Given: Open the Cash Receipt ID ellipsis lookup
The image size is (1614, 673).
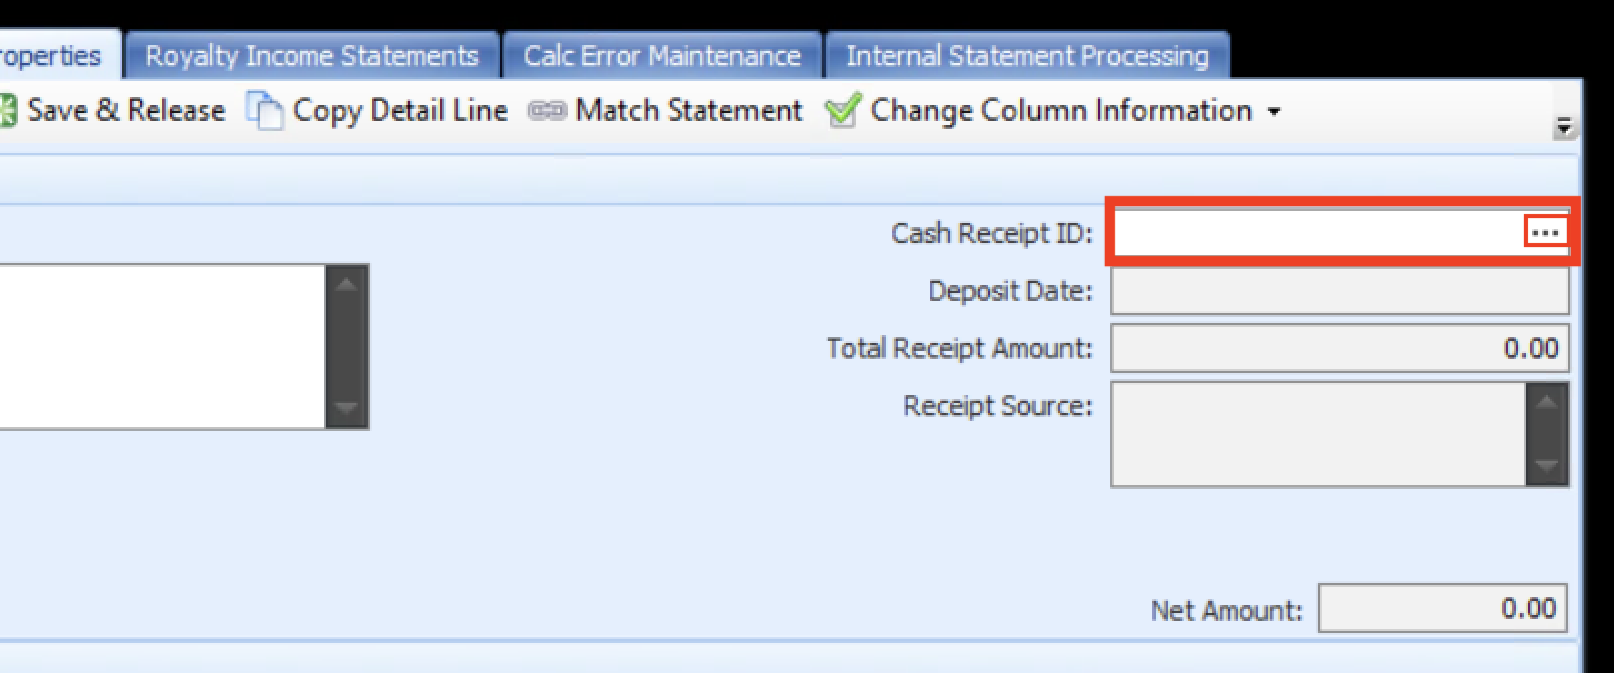Looking at the screenshot, I should tap(1545, 233).
